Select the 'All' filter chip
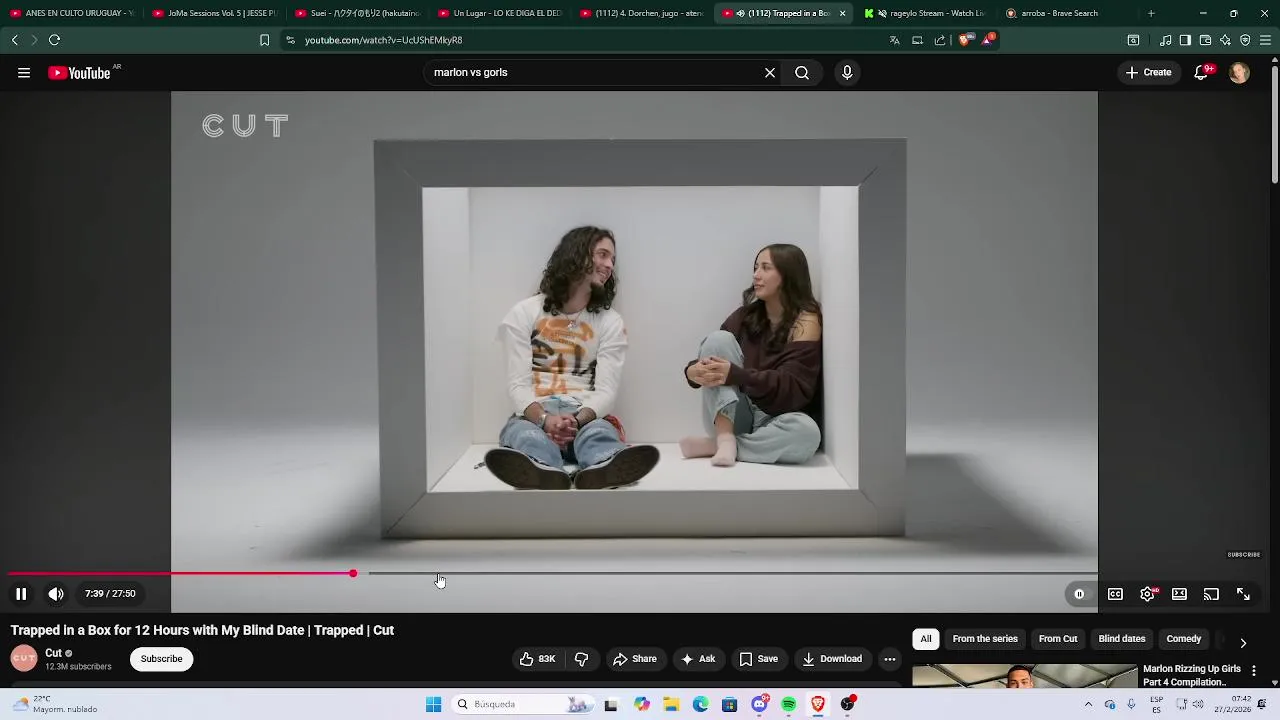1280x720 pixels. [x=926, y=639]
